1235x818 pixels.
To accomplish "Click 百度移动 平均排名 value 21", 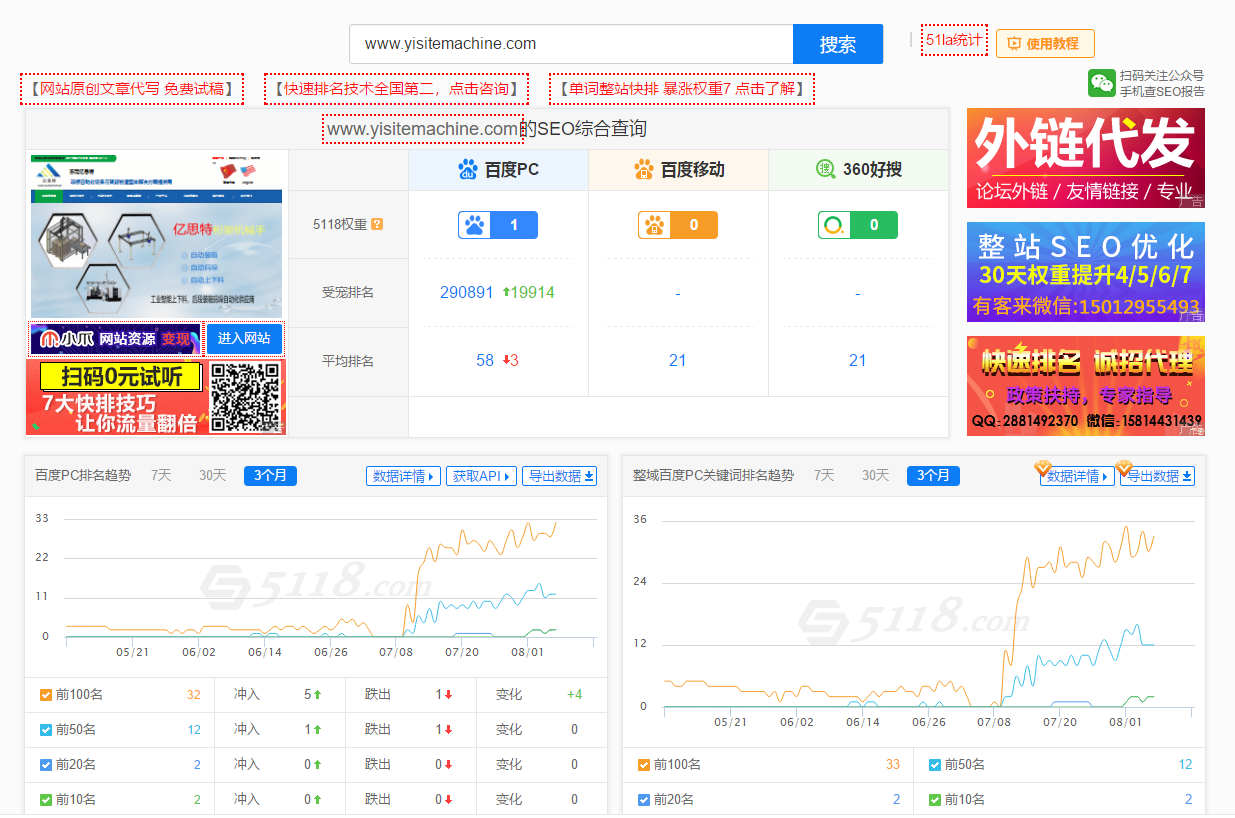I will tap(678, 360).
